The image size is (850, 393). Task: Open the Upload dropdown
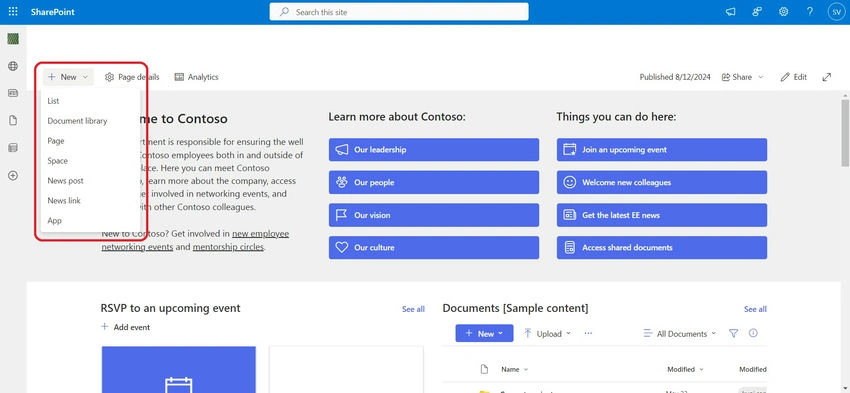[x=547, y=334]
